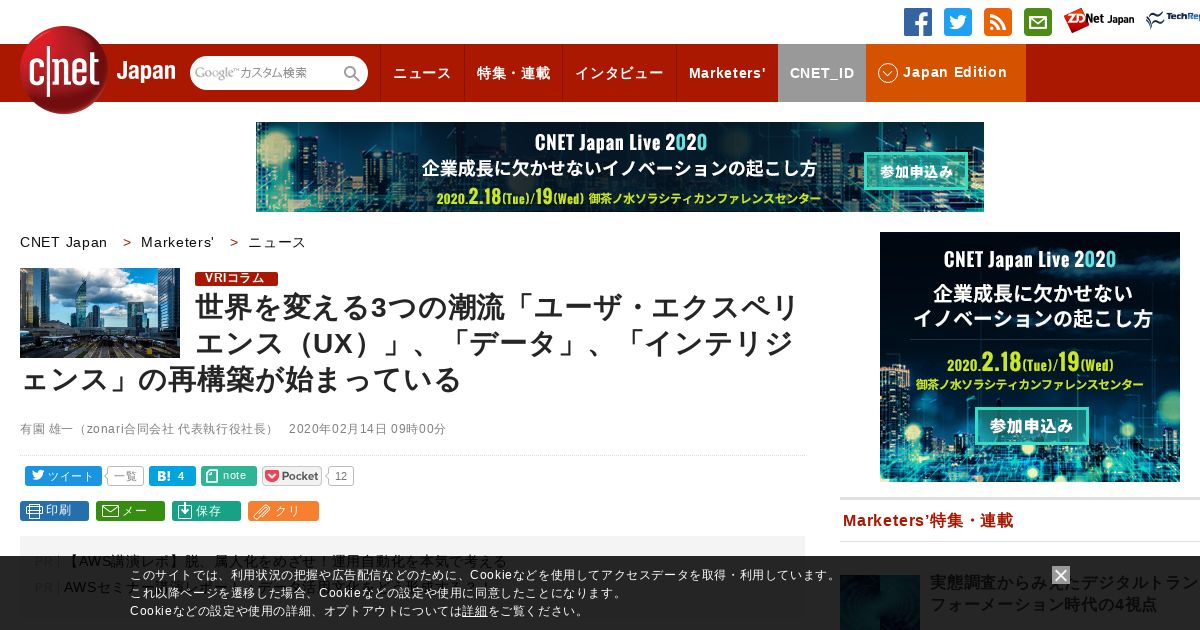
Task: Click the VRIコラム category tag
Action: click(x=236, y=279)
